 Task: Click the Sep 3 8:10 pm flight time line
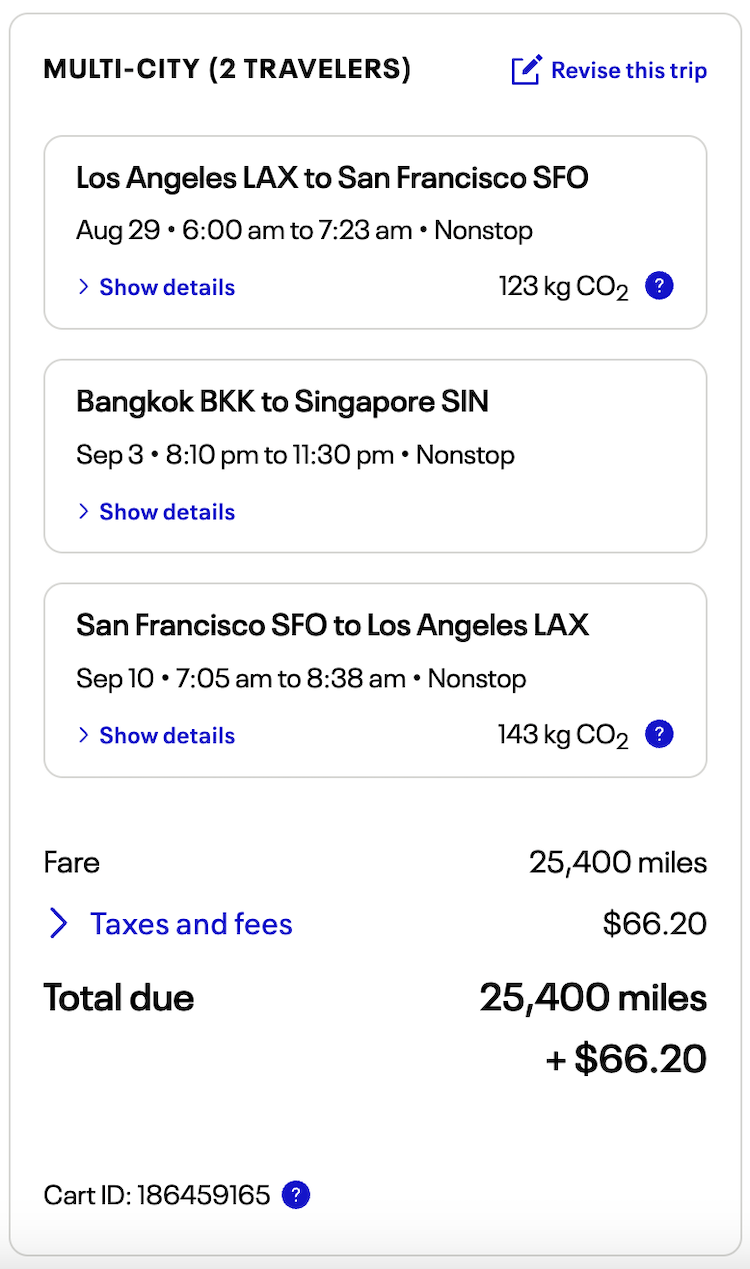coord(295,455)
